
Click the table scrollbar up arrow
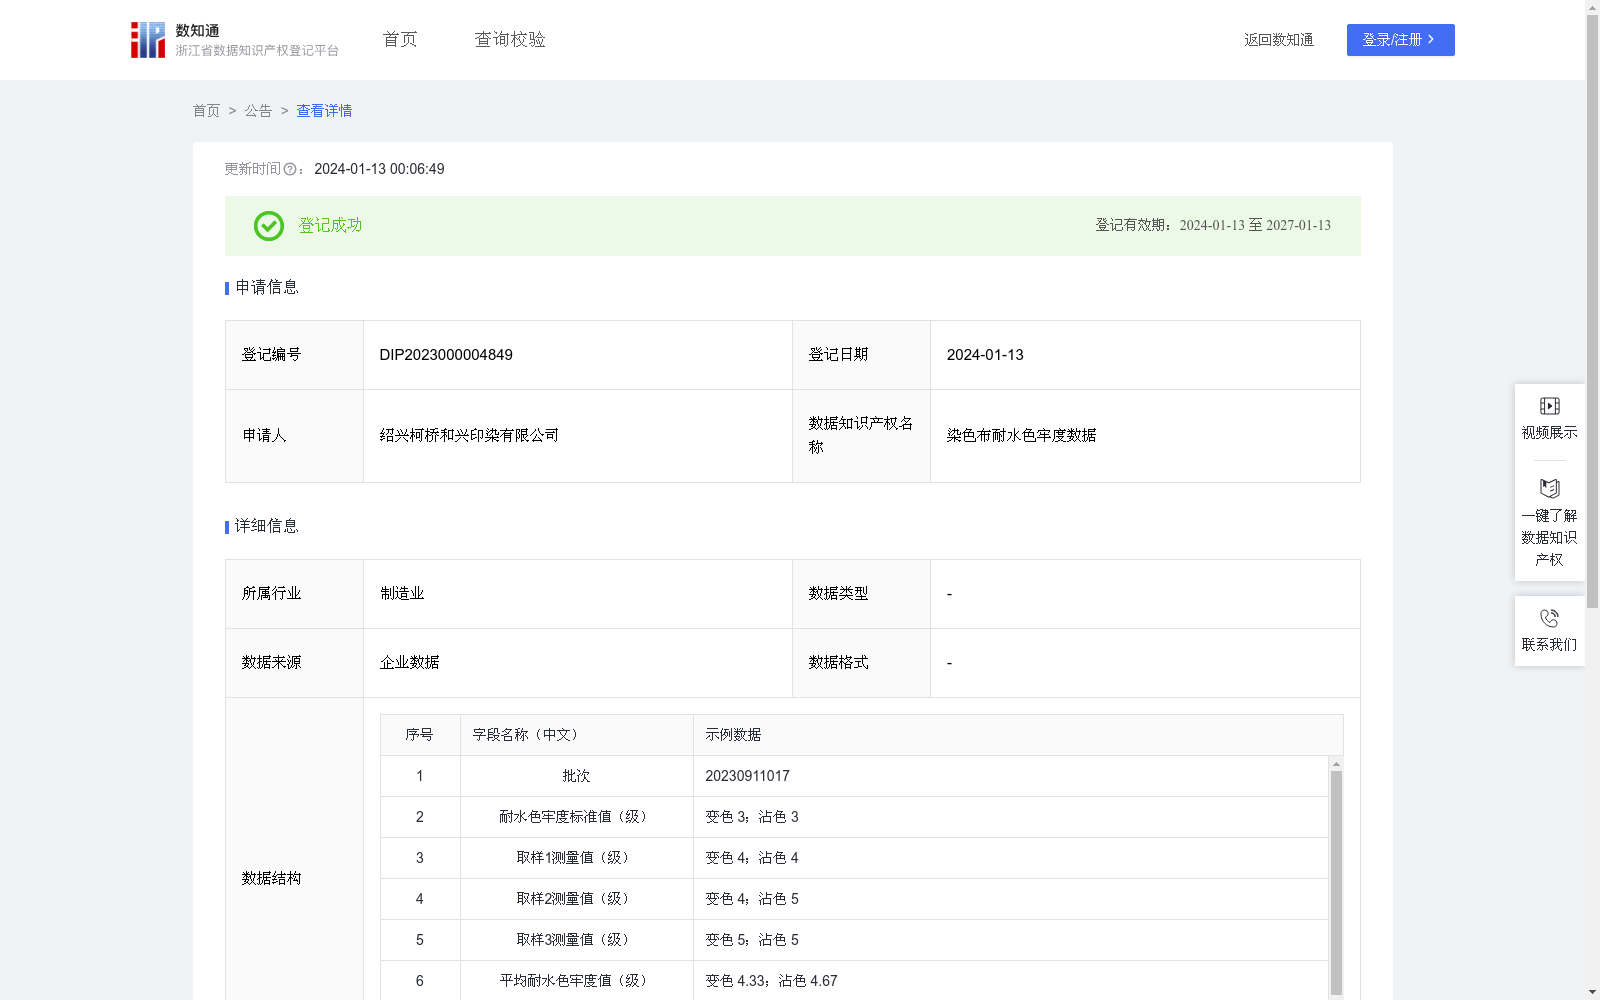tap(1336, 763)
